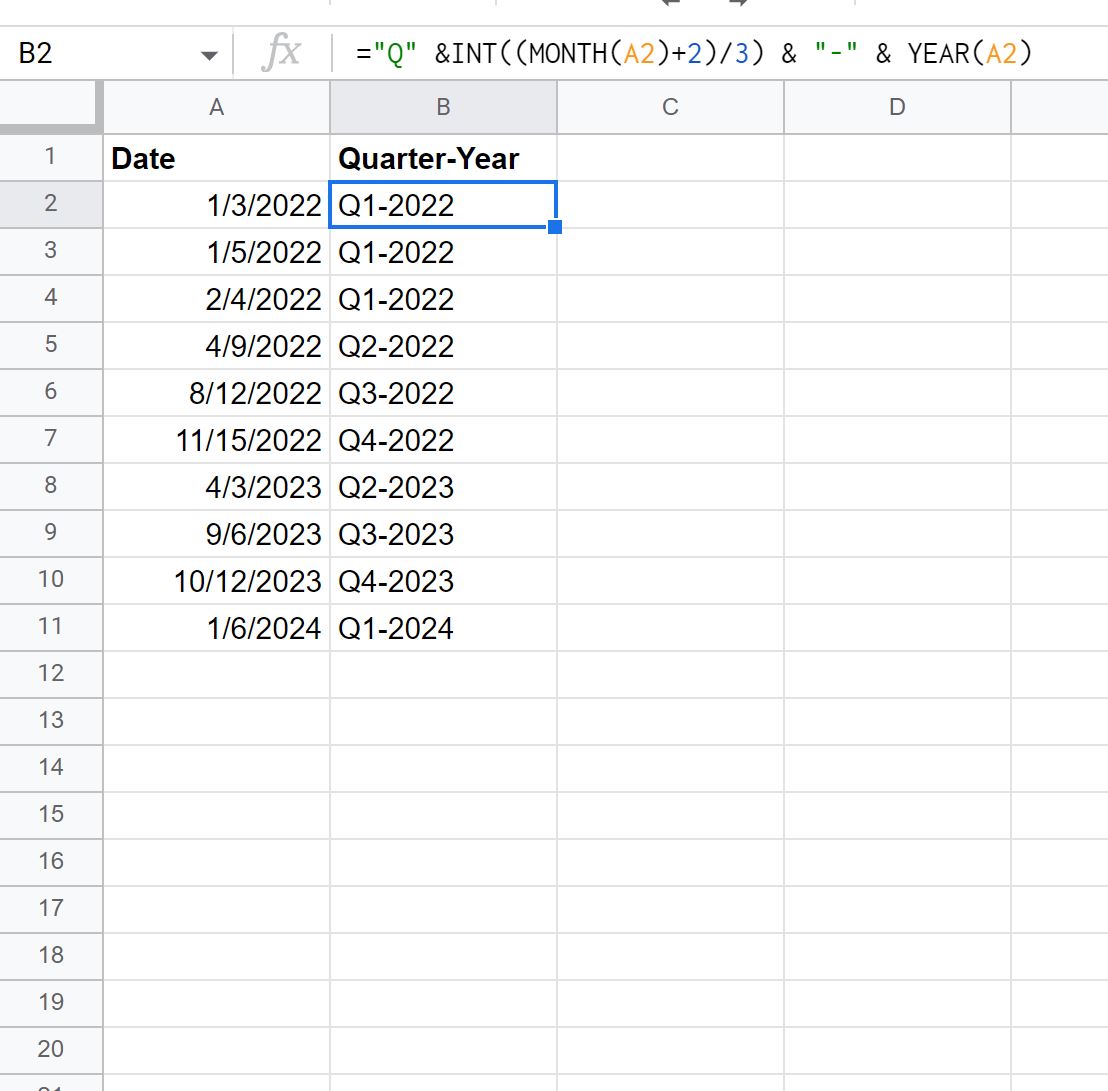
Task: Click the fill handle of cell B2
Action: 555,227
